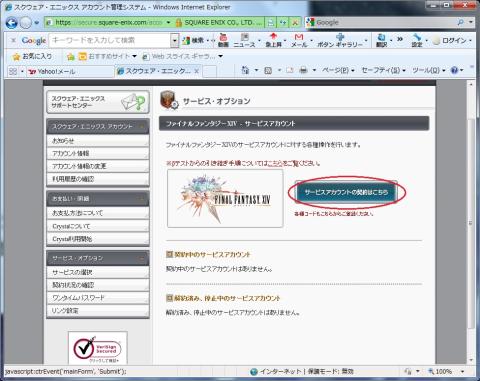Expand the Google Toolbar overflow chevron
The width and height of the screenshot is (480, 381).
click(400, 40)
